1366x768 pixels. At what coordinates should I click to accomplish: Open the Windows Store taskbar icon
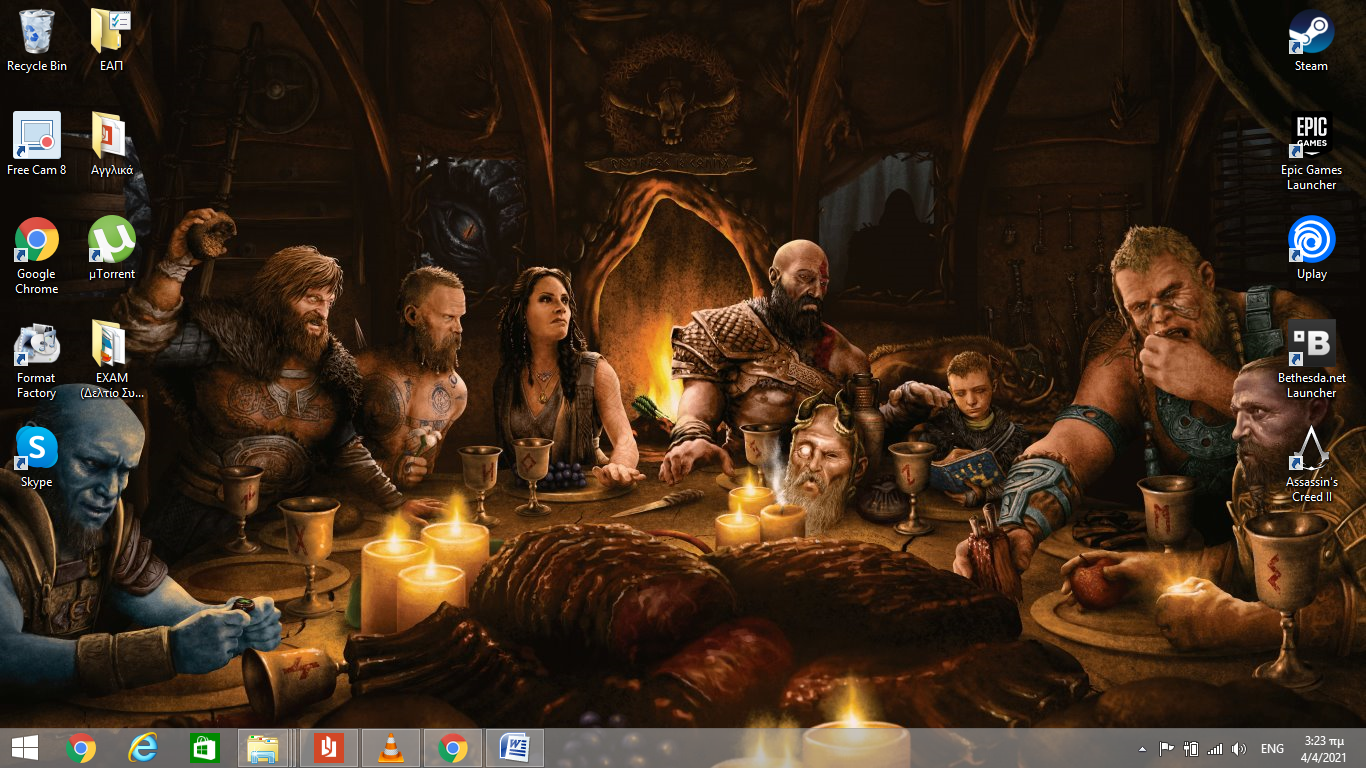coord(204,748)
